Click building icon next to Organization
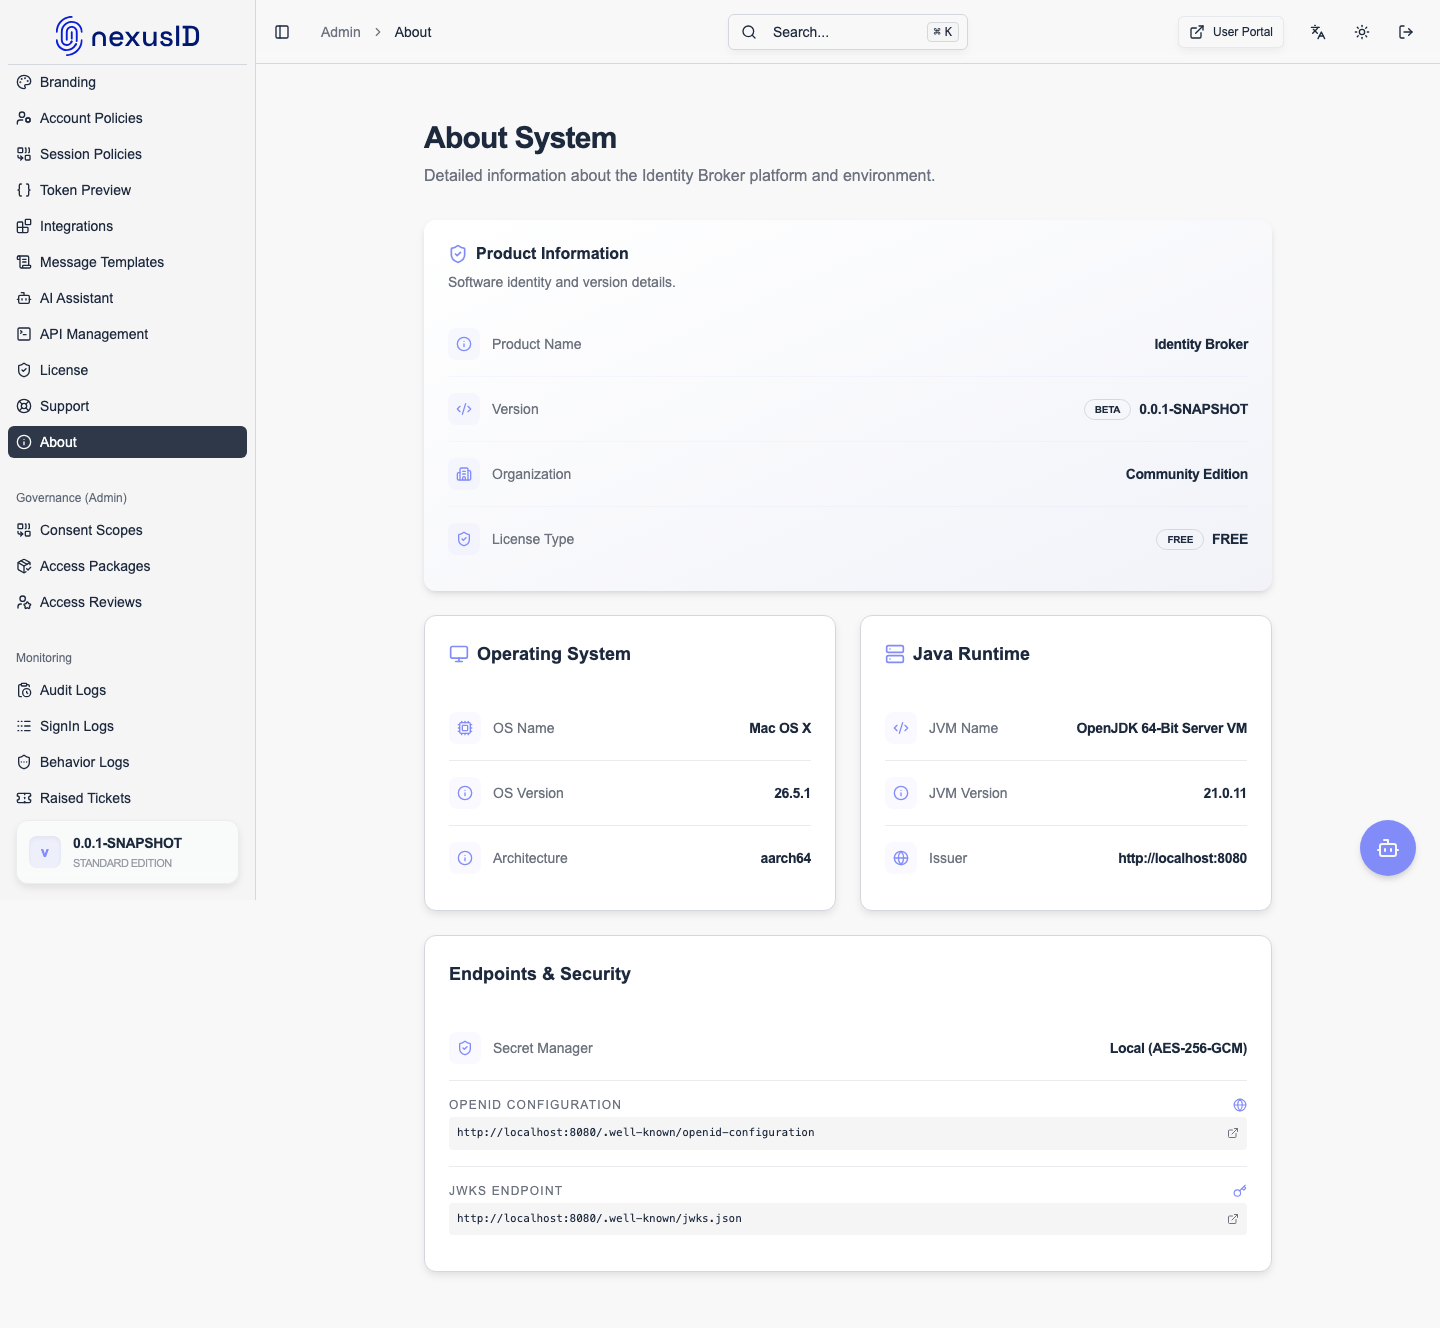This screenshot has width=1440, height=1328. (464, 474)
